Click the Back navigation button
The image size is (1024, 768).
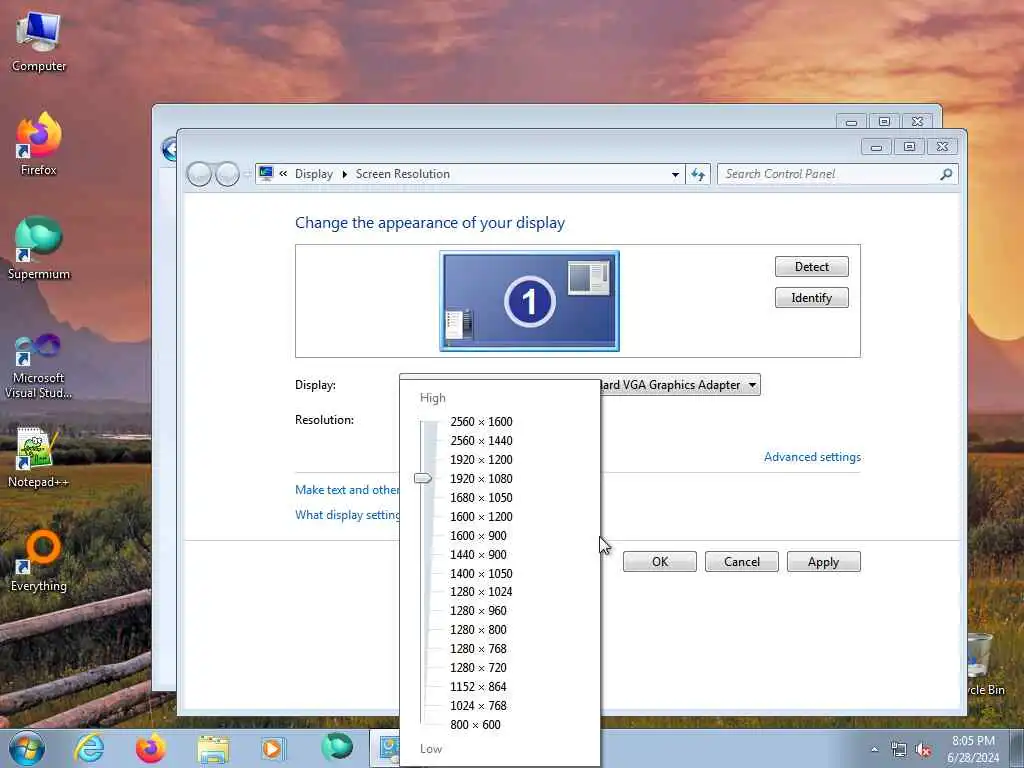tap(199, 174)
